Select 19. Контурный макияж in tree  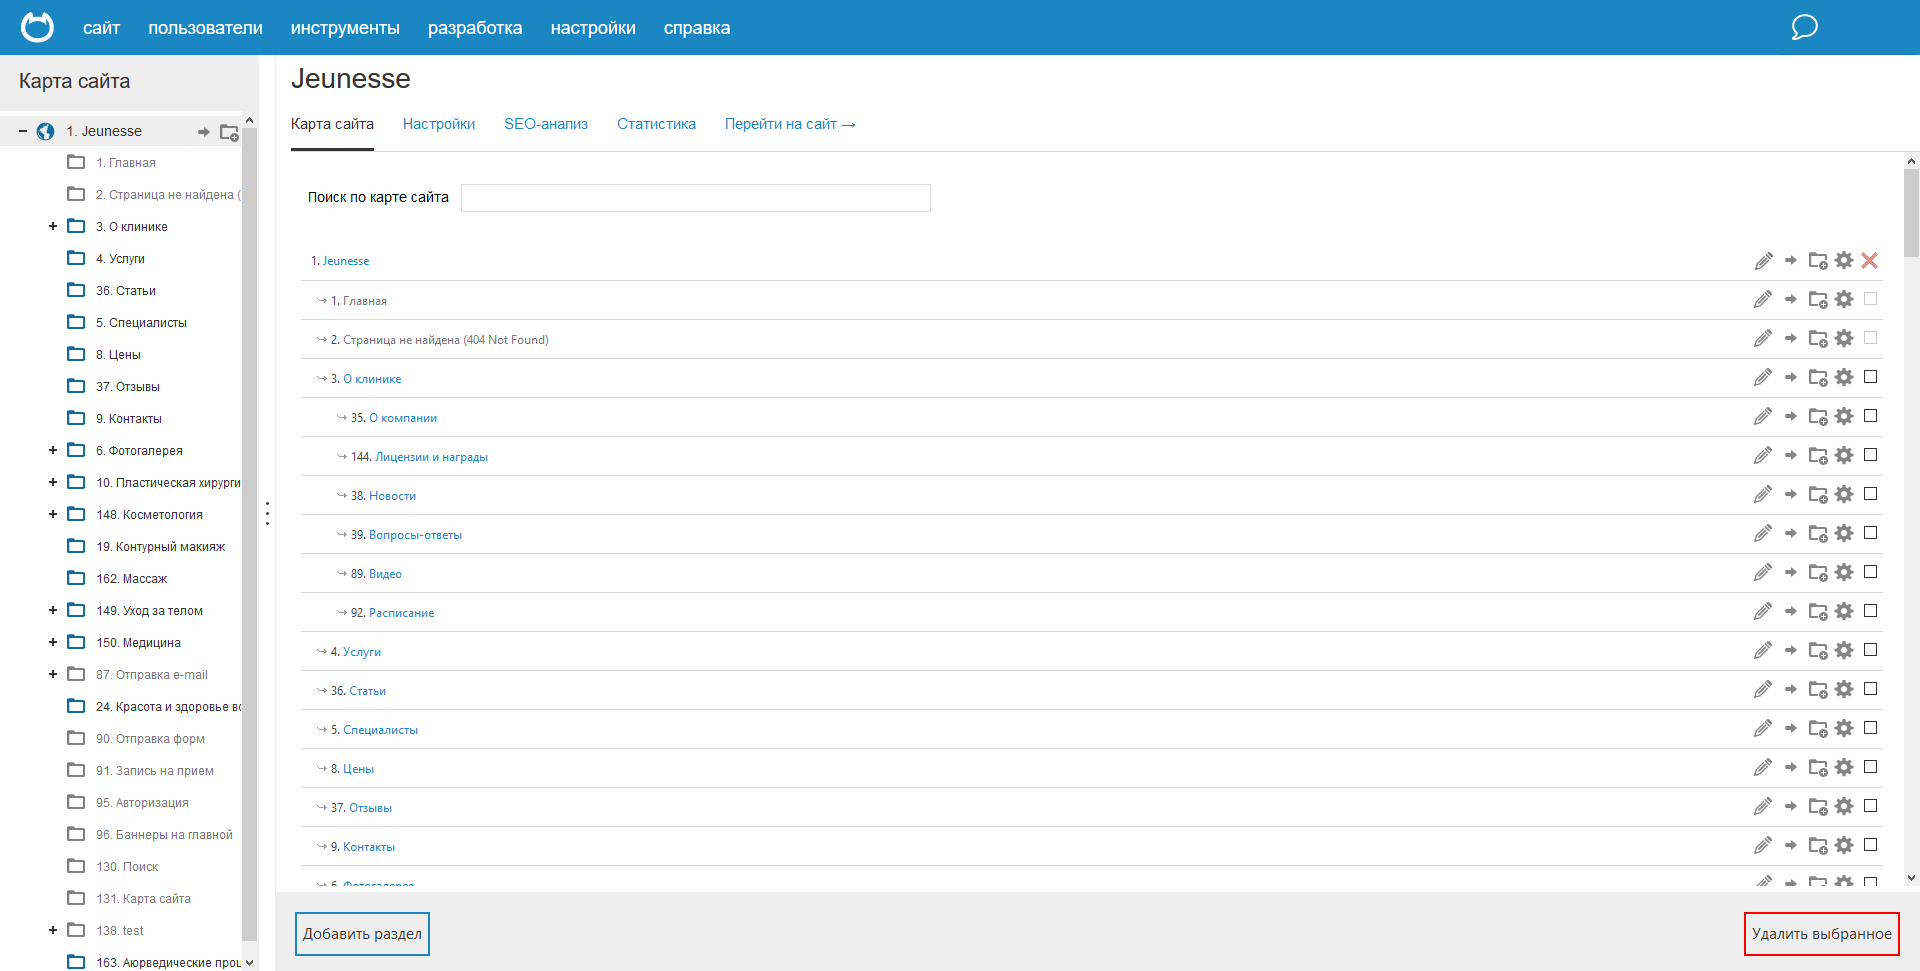click(x=160, y=547)
